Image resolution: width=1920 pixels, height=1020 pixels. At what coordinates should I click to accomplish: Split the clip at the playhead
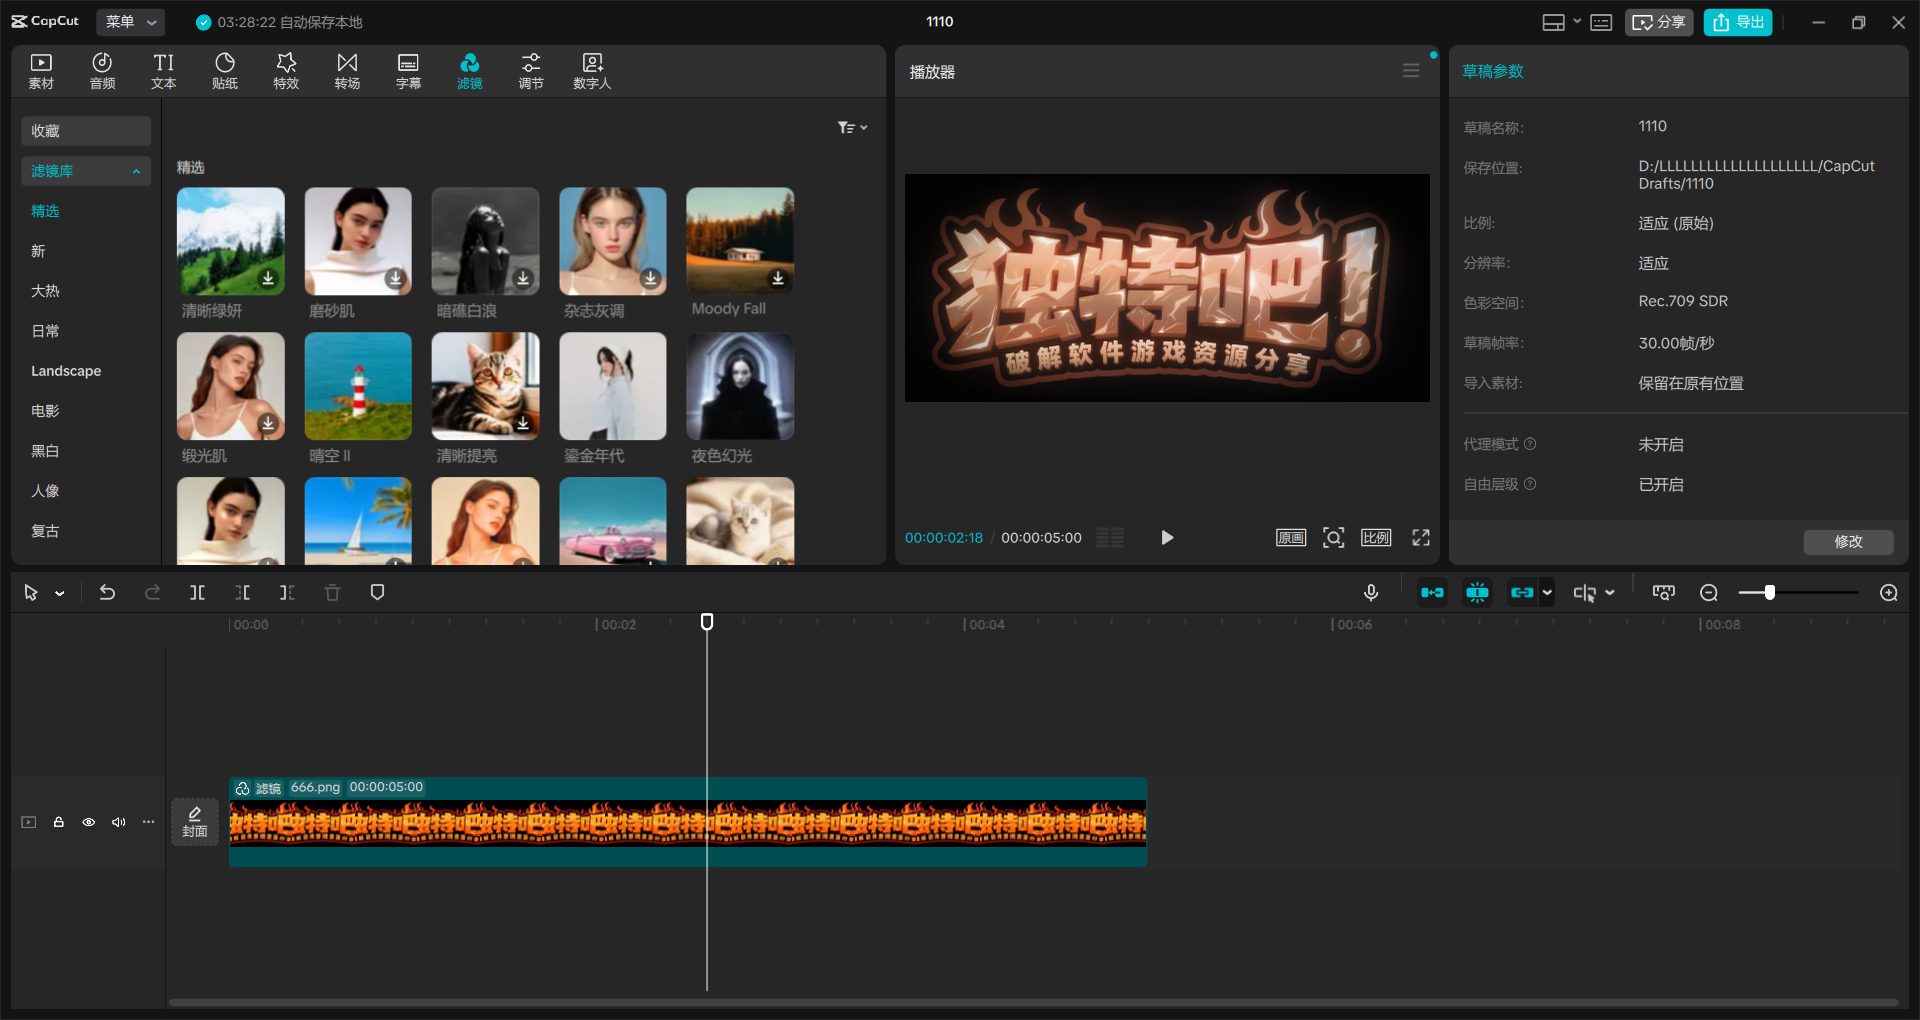197,592
